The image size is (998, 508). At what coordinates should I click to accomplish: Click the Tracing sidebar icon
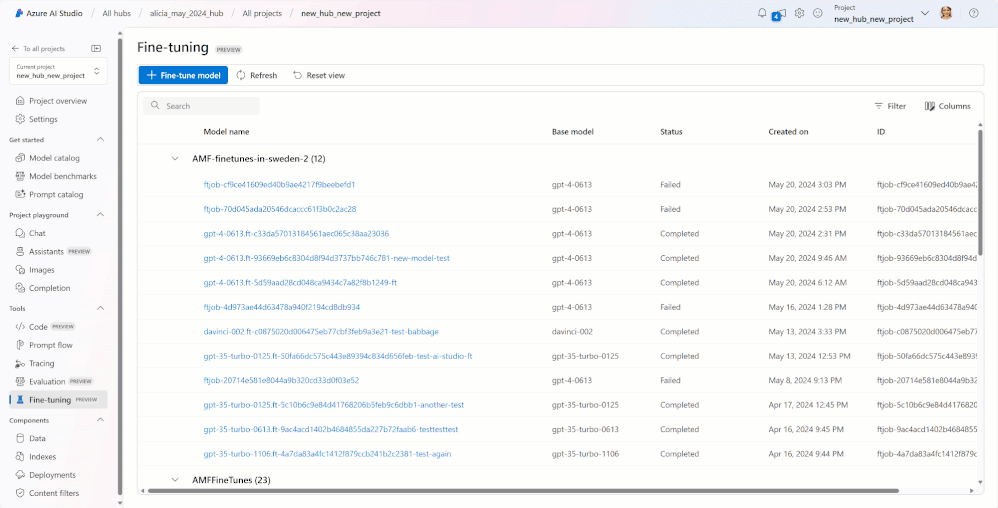click(x=20, y=363)
